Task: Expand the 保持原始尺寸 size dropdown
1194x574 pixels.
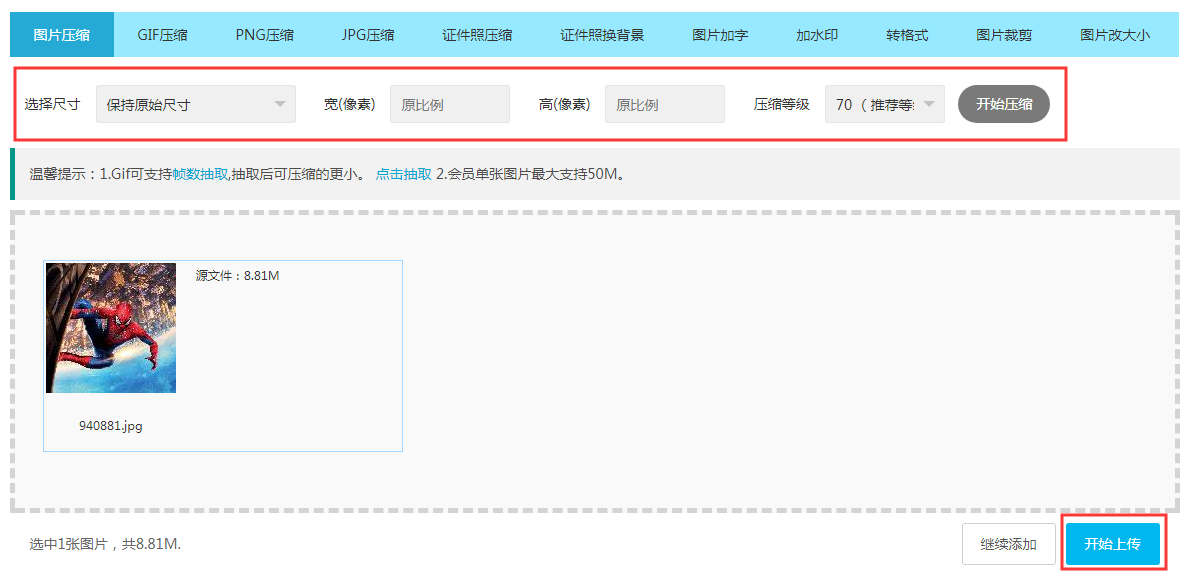Action: pyautogui.click(x=196, y=104)
